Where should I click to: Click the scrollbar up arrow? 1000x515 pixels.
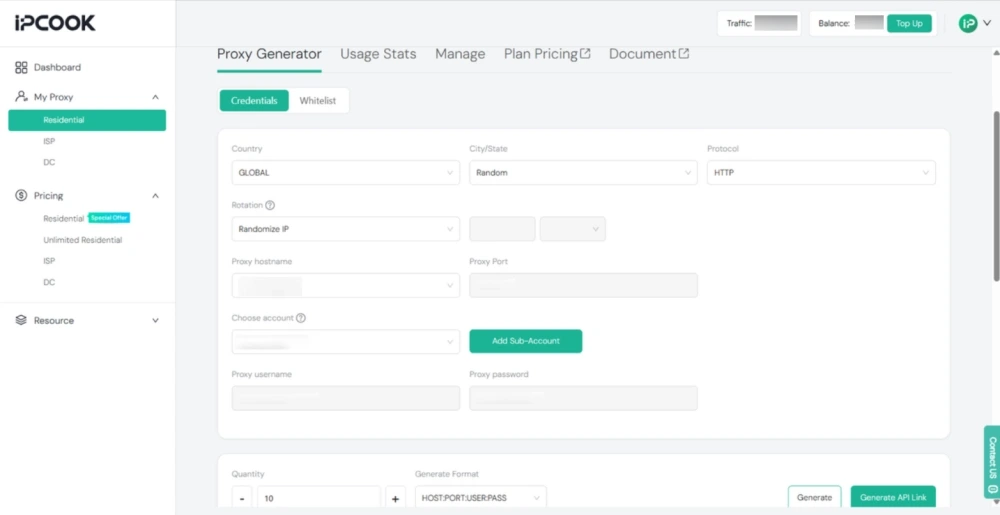tap(996, 52)
